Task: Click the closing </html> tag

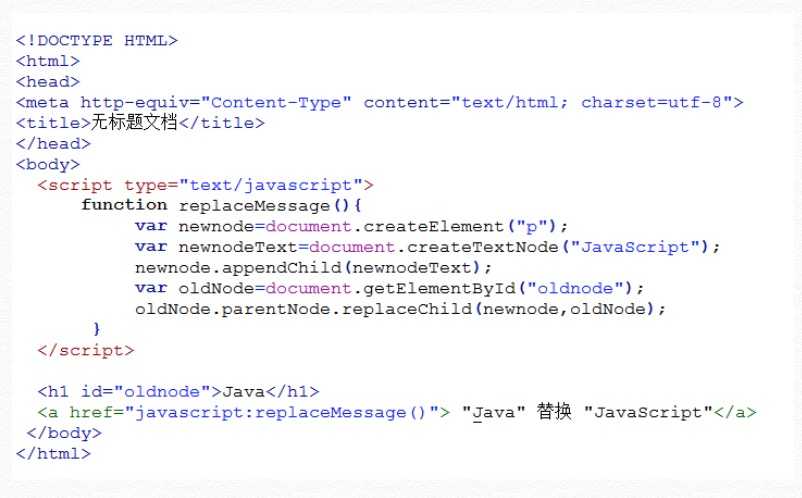Action: [x=53, y=454]
